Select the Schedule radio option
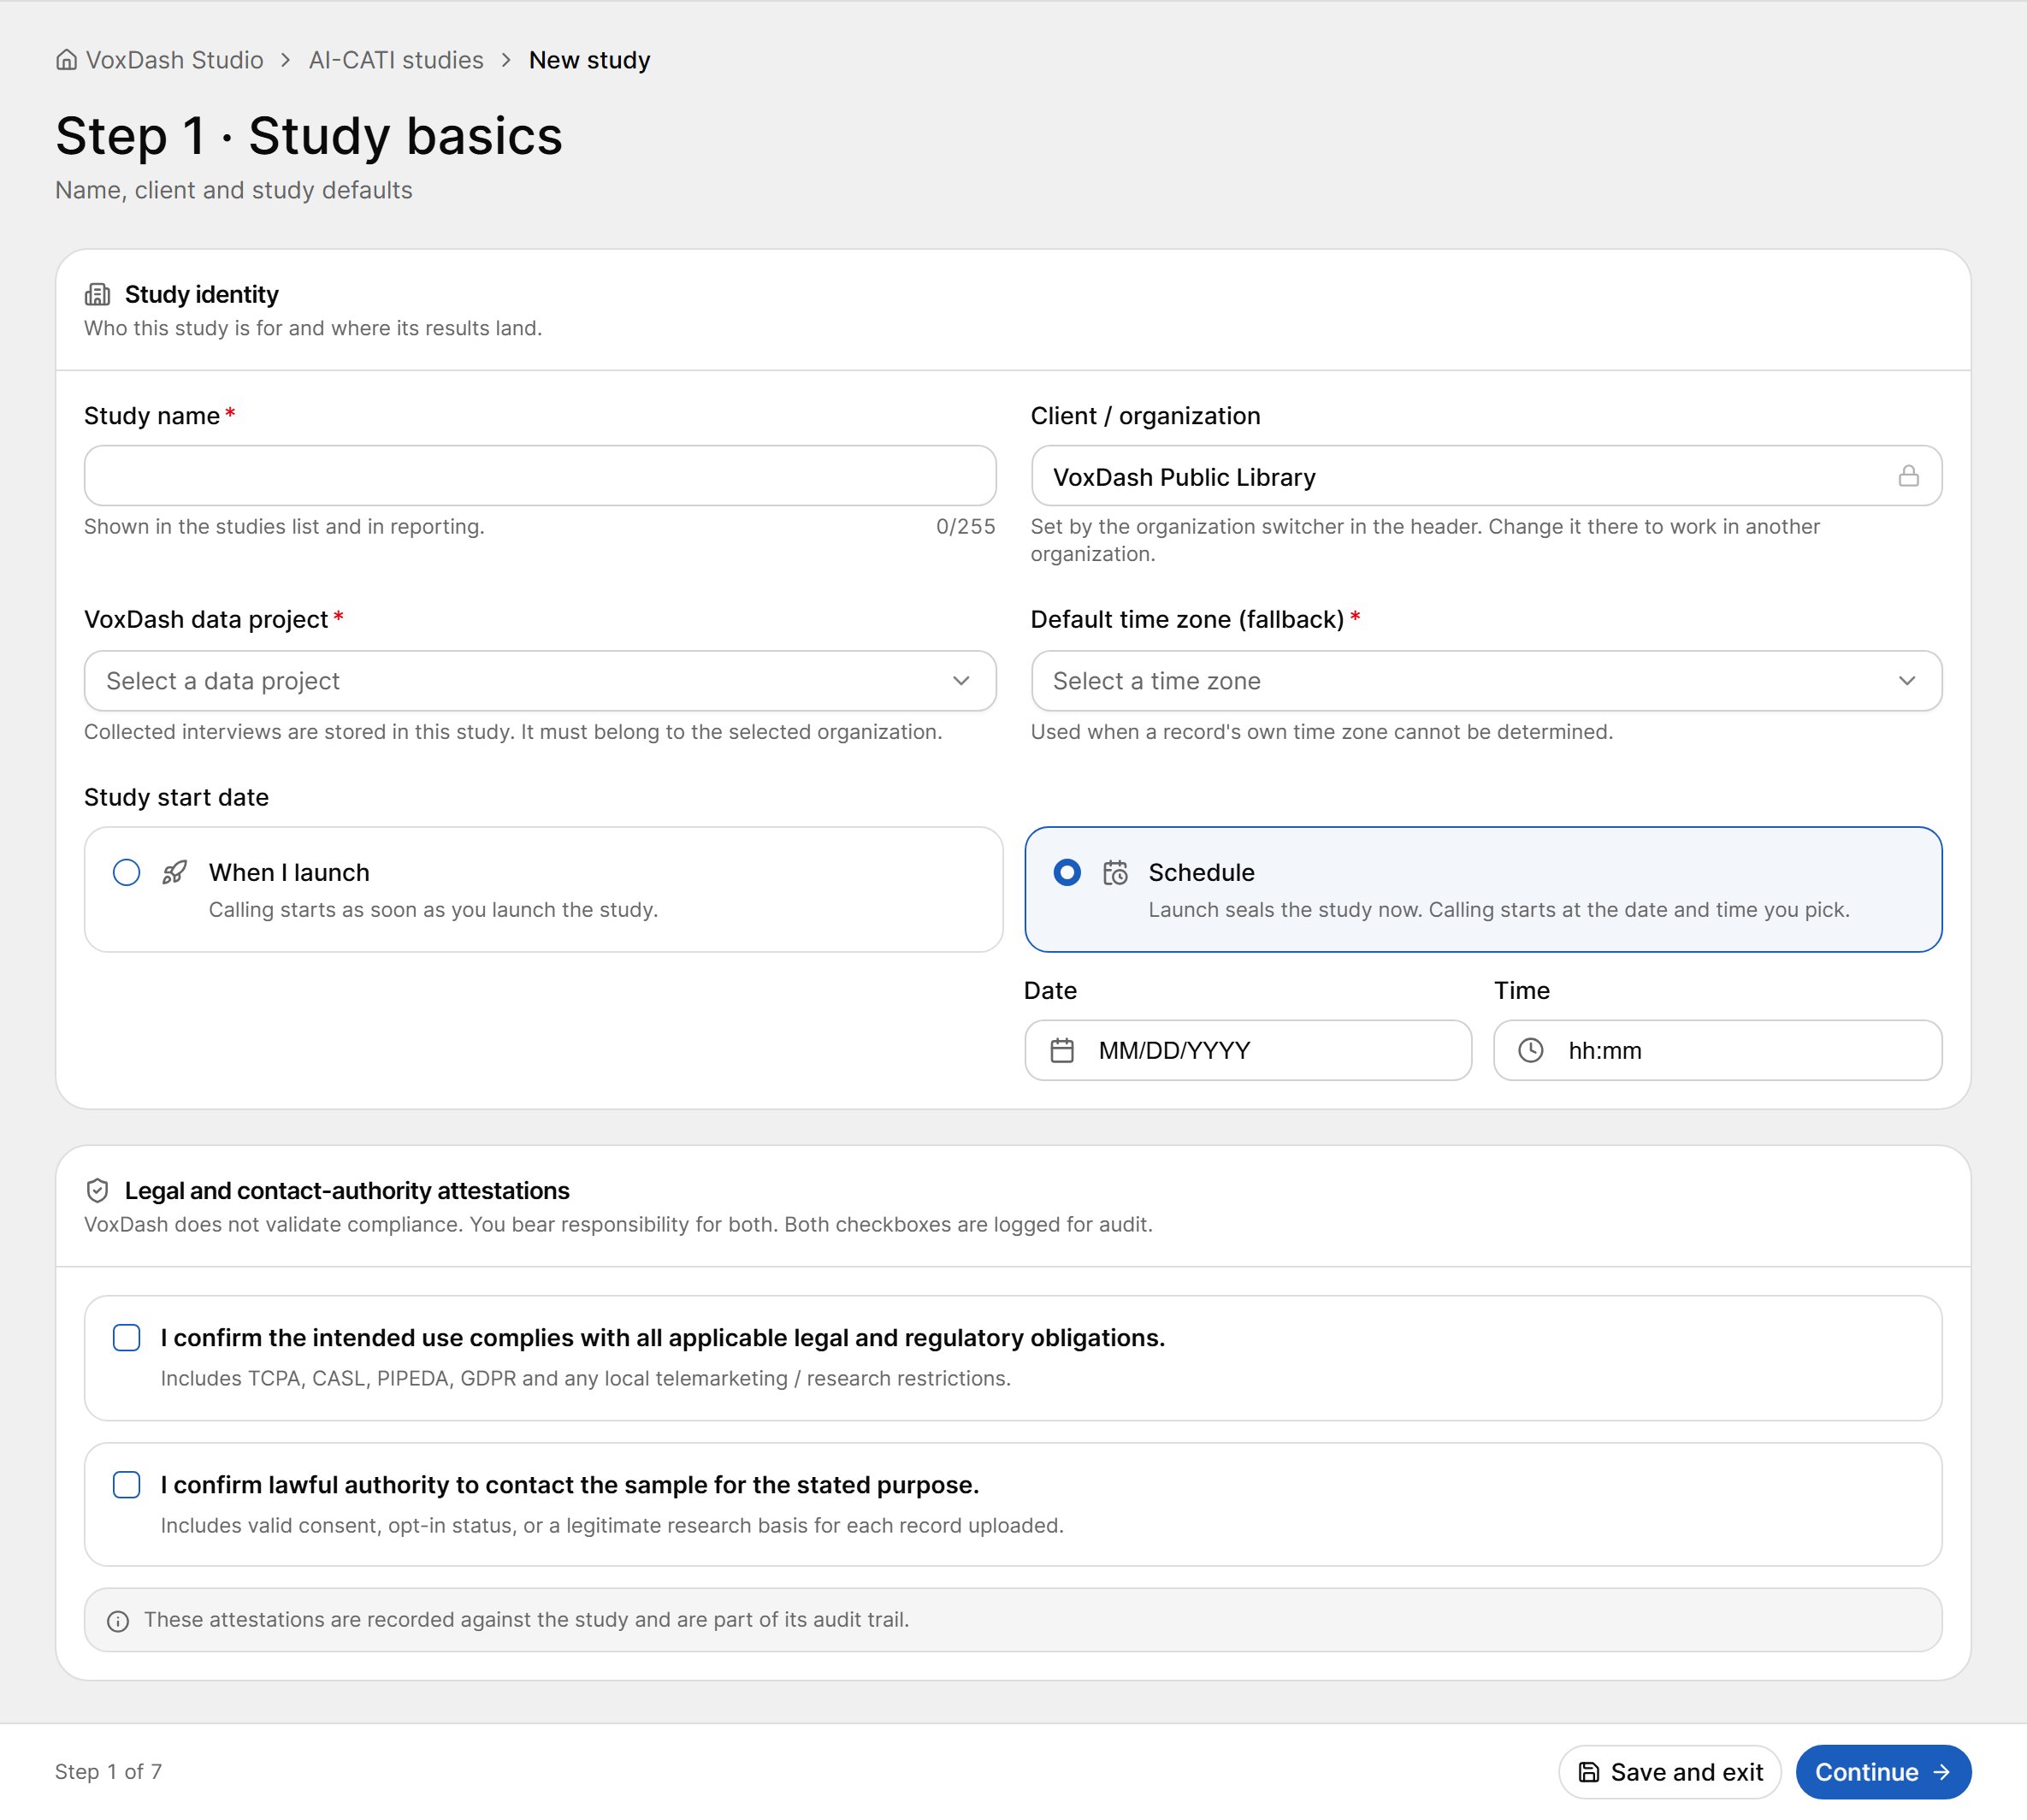 1067,872
